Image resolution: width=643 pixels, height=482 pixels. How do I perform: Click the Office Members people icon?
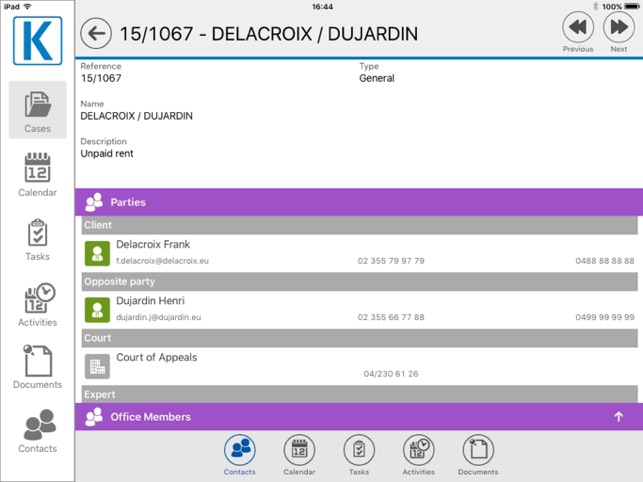[94, 417]
